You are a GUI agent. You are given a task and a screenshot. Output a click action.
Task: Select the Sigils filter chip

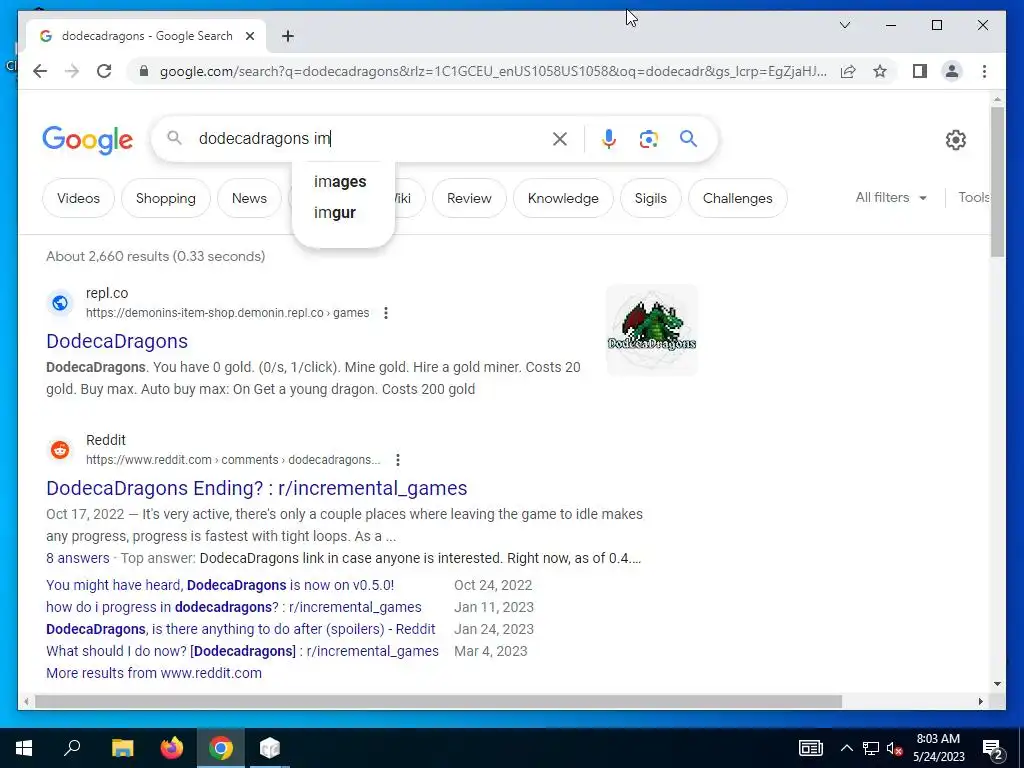650,198
